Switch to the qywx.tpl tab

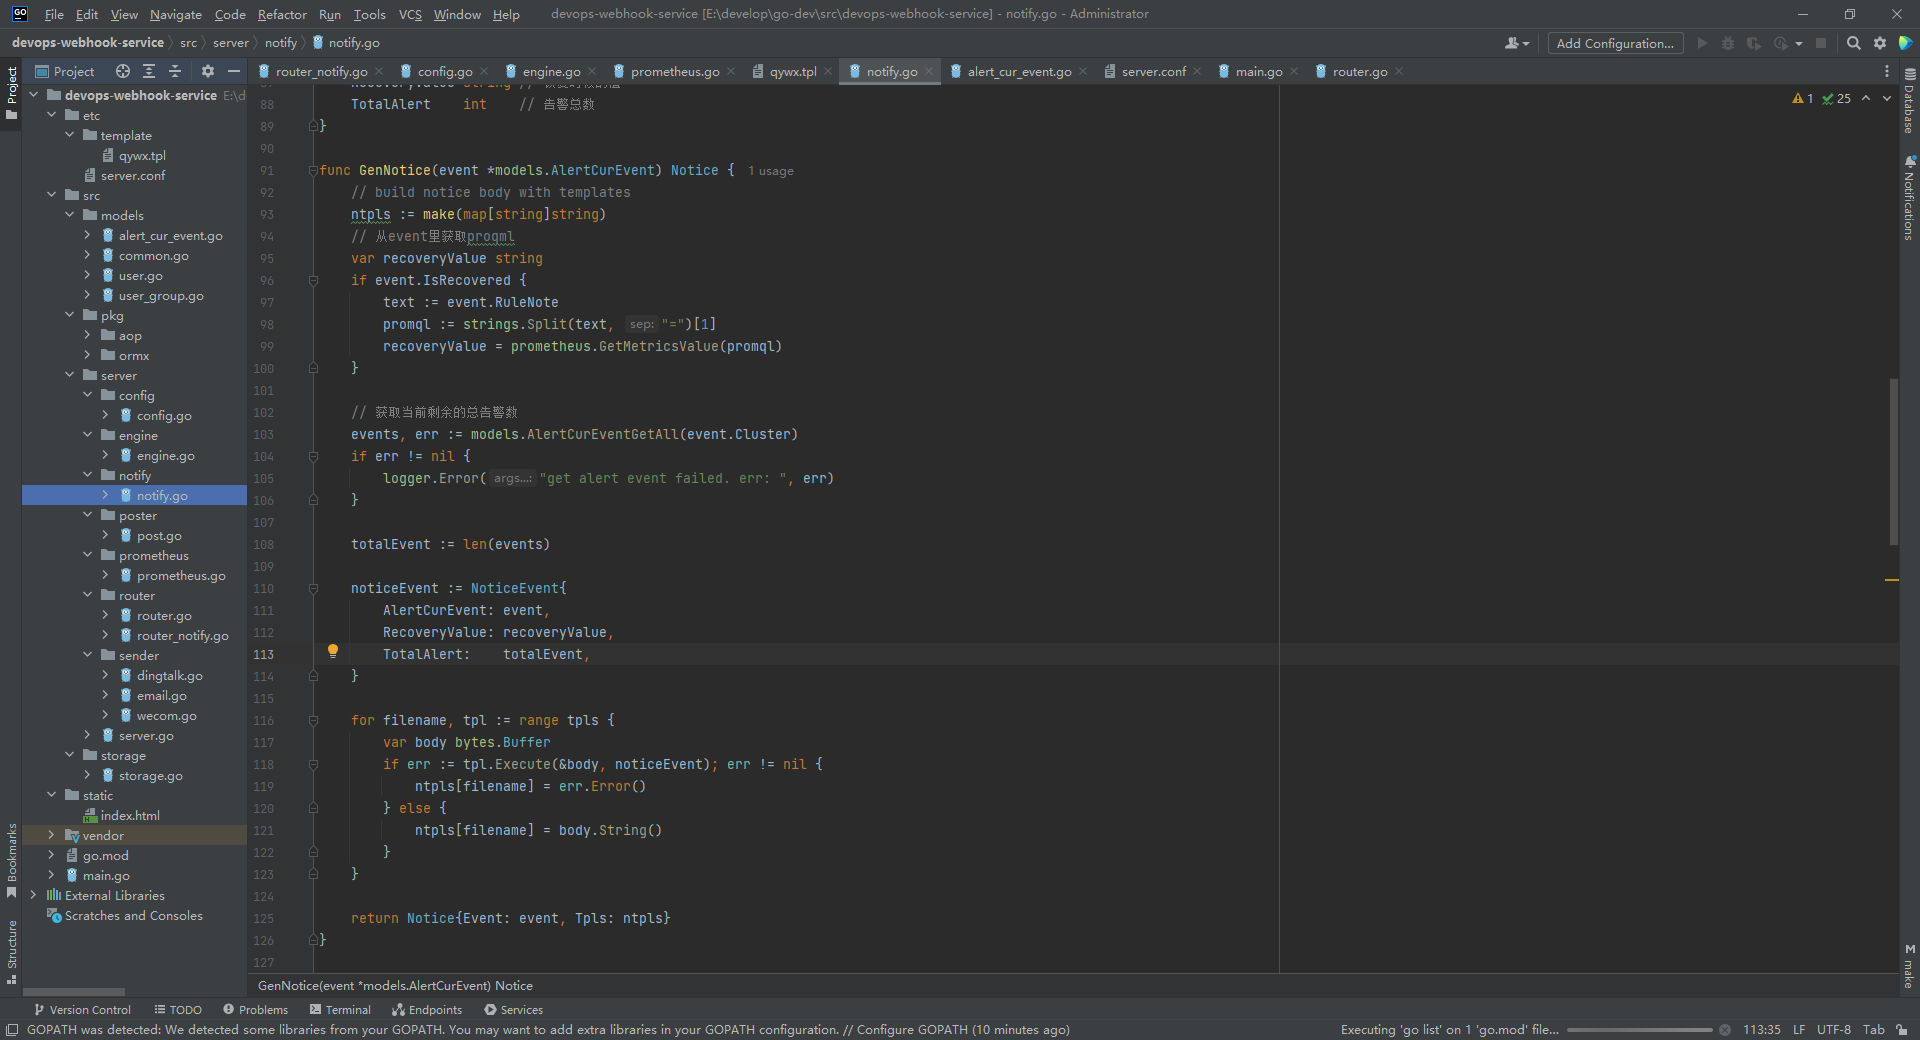pos(793,71)
